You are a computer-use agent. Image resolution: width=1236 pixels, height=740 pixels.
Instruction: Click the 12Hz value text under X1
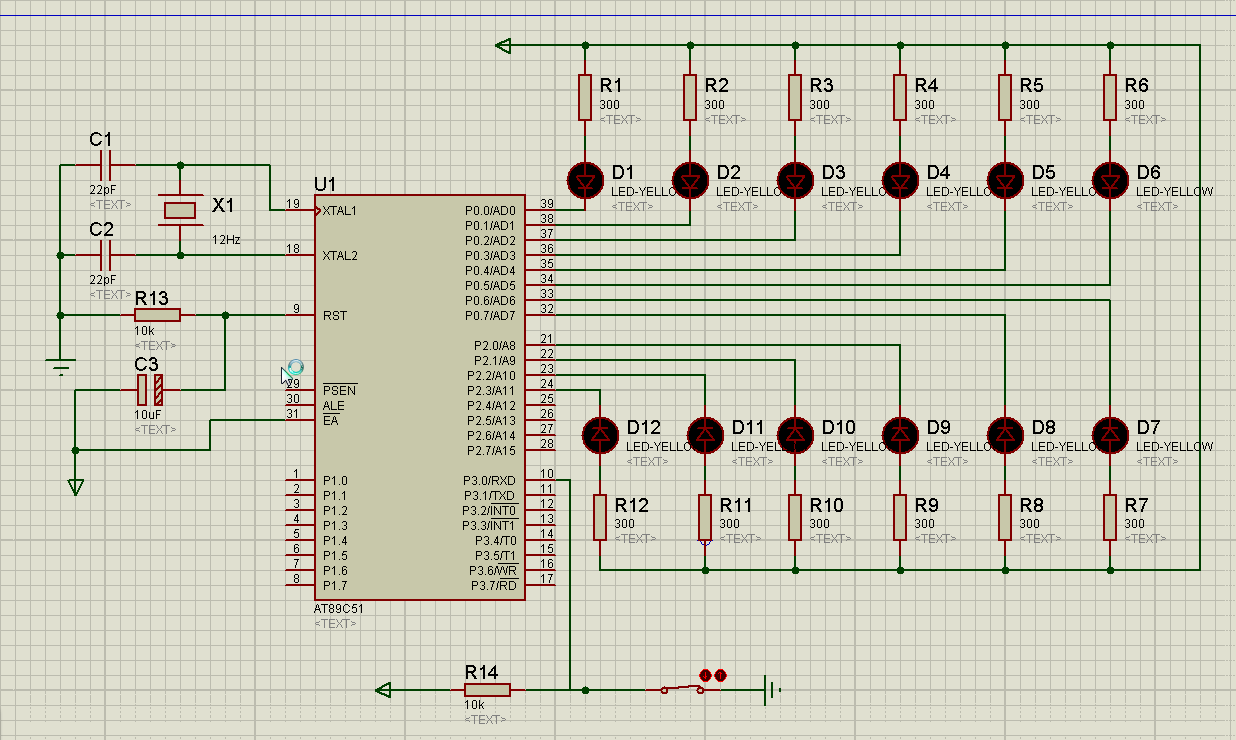[x=225, y=241]
